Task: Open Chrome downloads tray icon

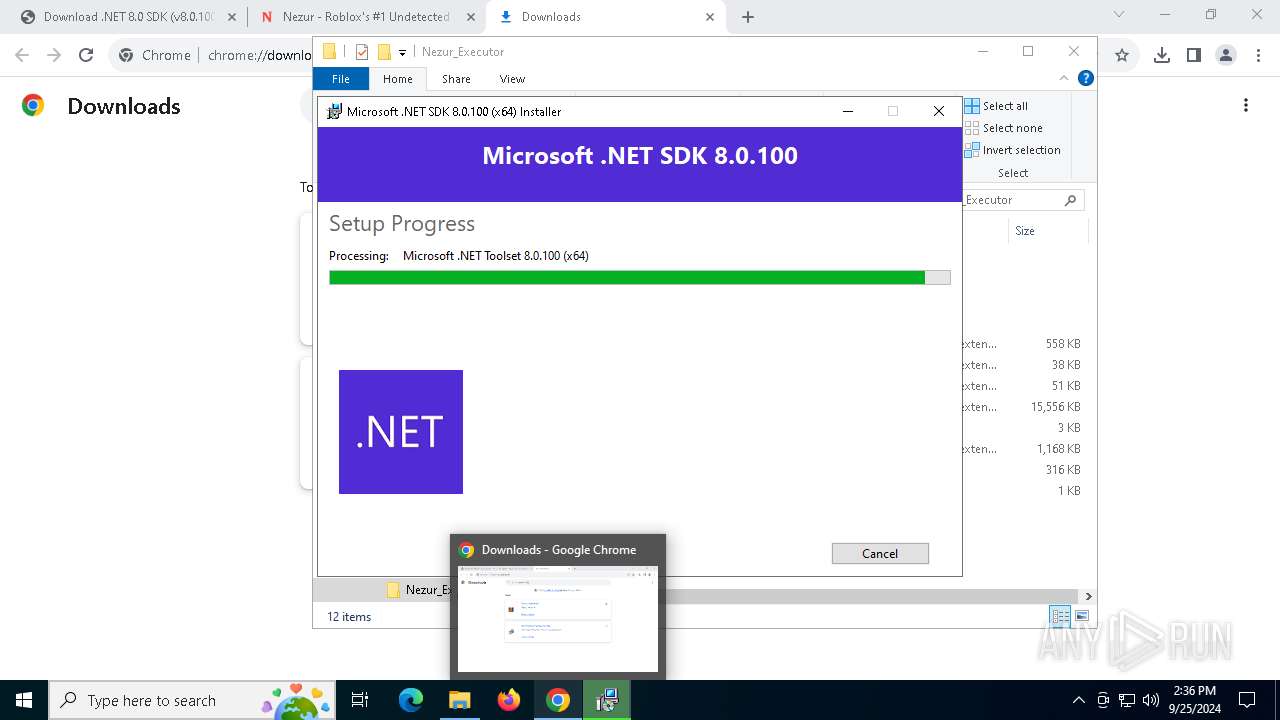Action: pyautogui.click(x=1162, y=56)
